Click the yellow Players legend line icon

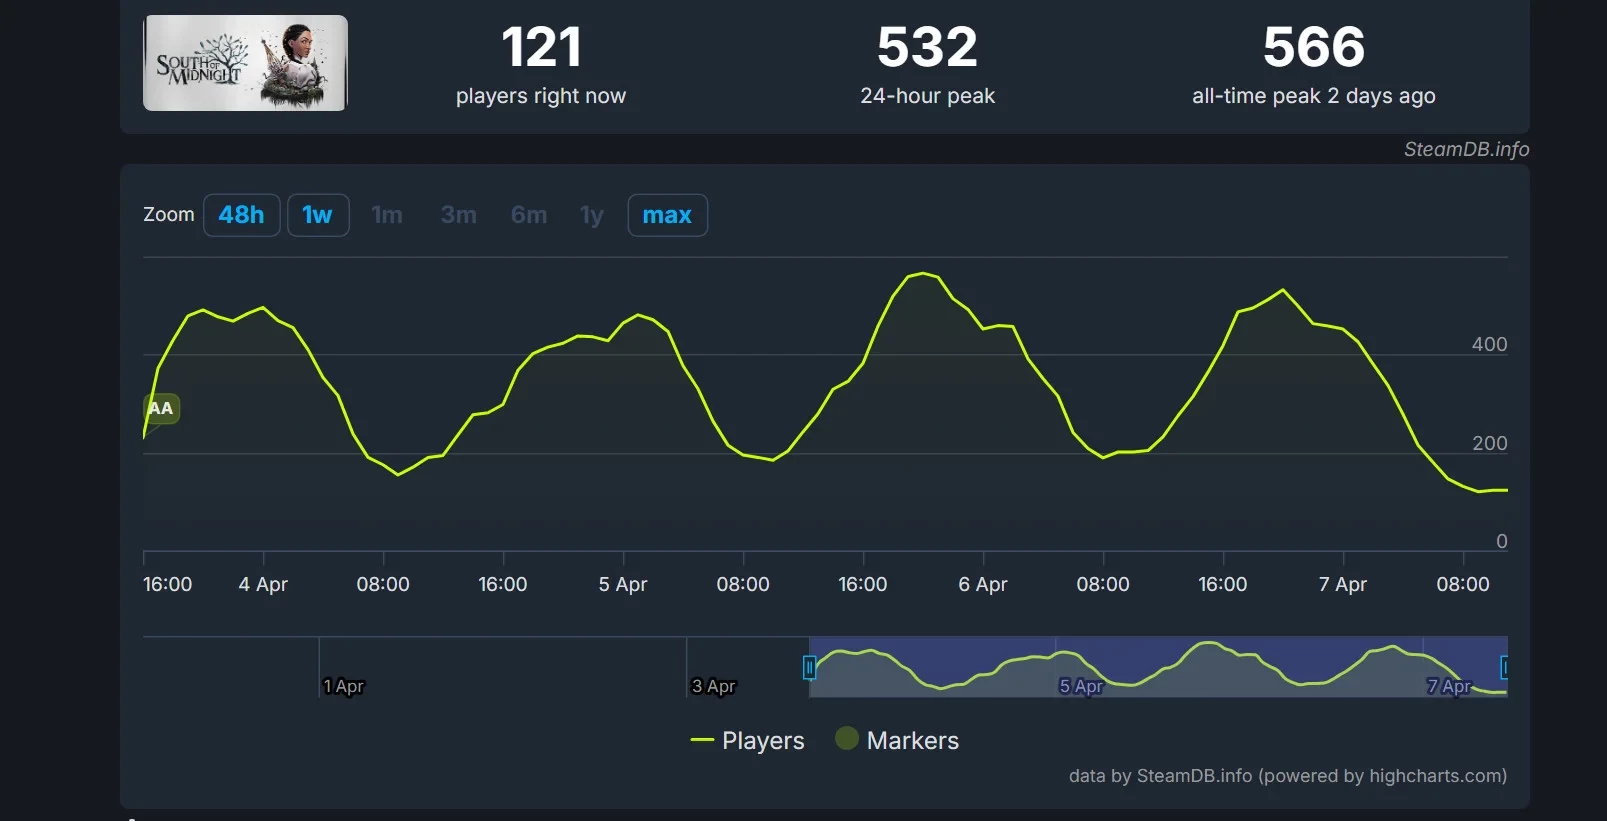click(x=702, y=741)
